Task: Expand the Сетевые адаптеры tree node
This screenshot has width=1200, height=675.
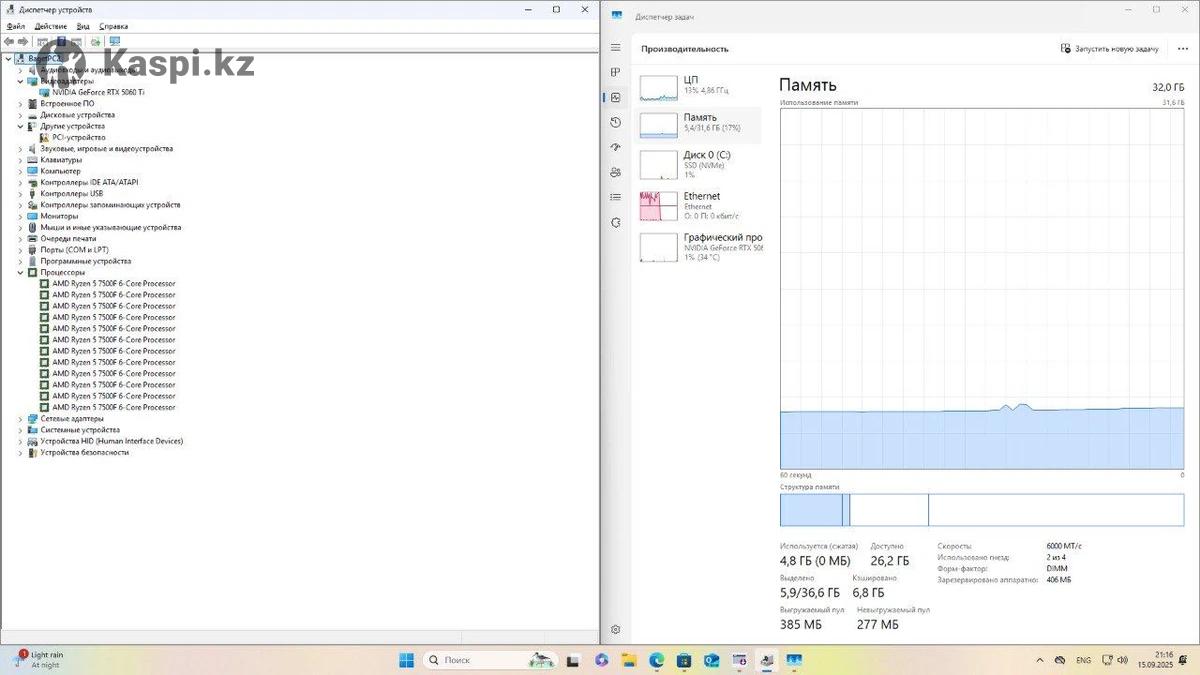Action: (20, 418)
